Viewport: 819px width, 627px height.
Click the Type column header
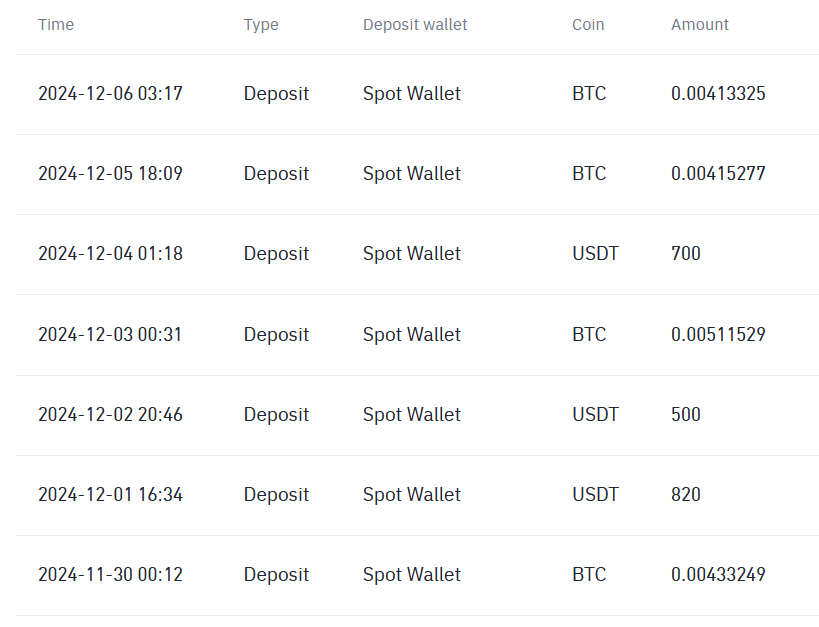coord(261,24)
